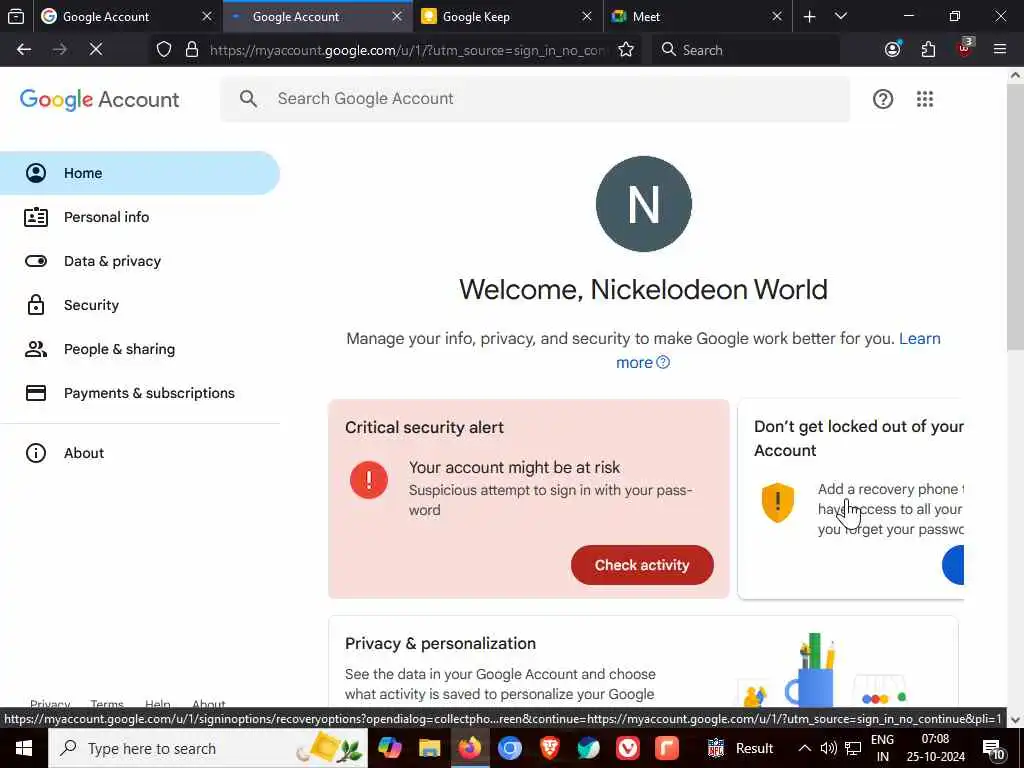Open the Security section
Image resolution: width=1024 pixels, height=768 pixels.
point(140,305)
